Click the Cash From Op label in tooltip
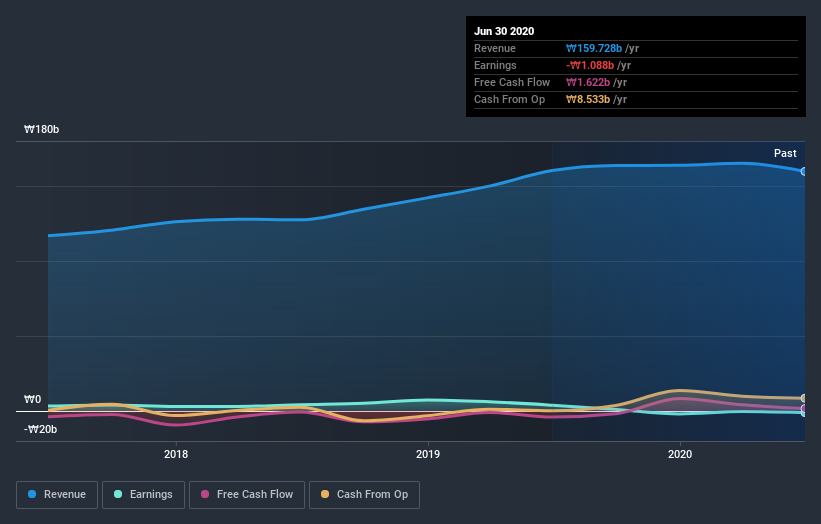 tap(509, 99)
